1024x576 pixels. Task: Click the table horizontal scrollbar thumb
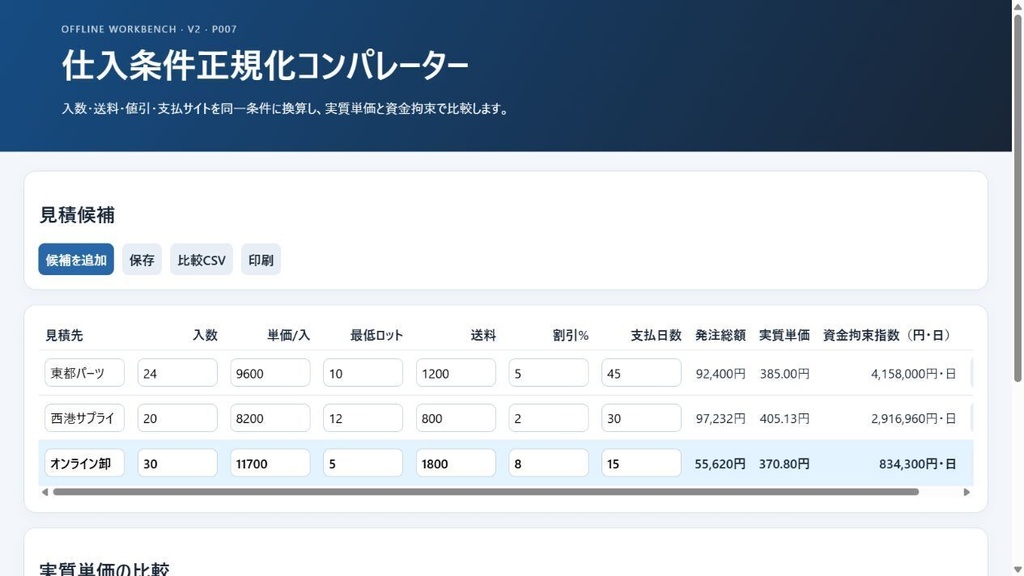[x=486, y=492]
